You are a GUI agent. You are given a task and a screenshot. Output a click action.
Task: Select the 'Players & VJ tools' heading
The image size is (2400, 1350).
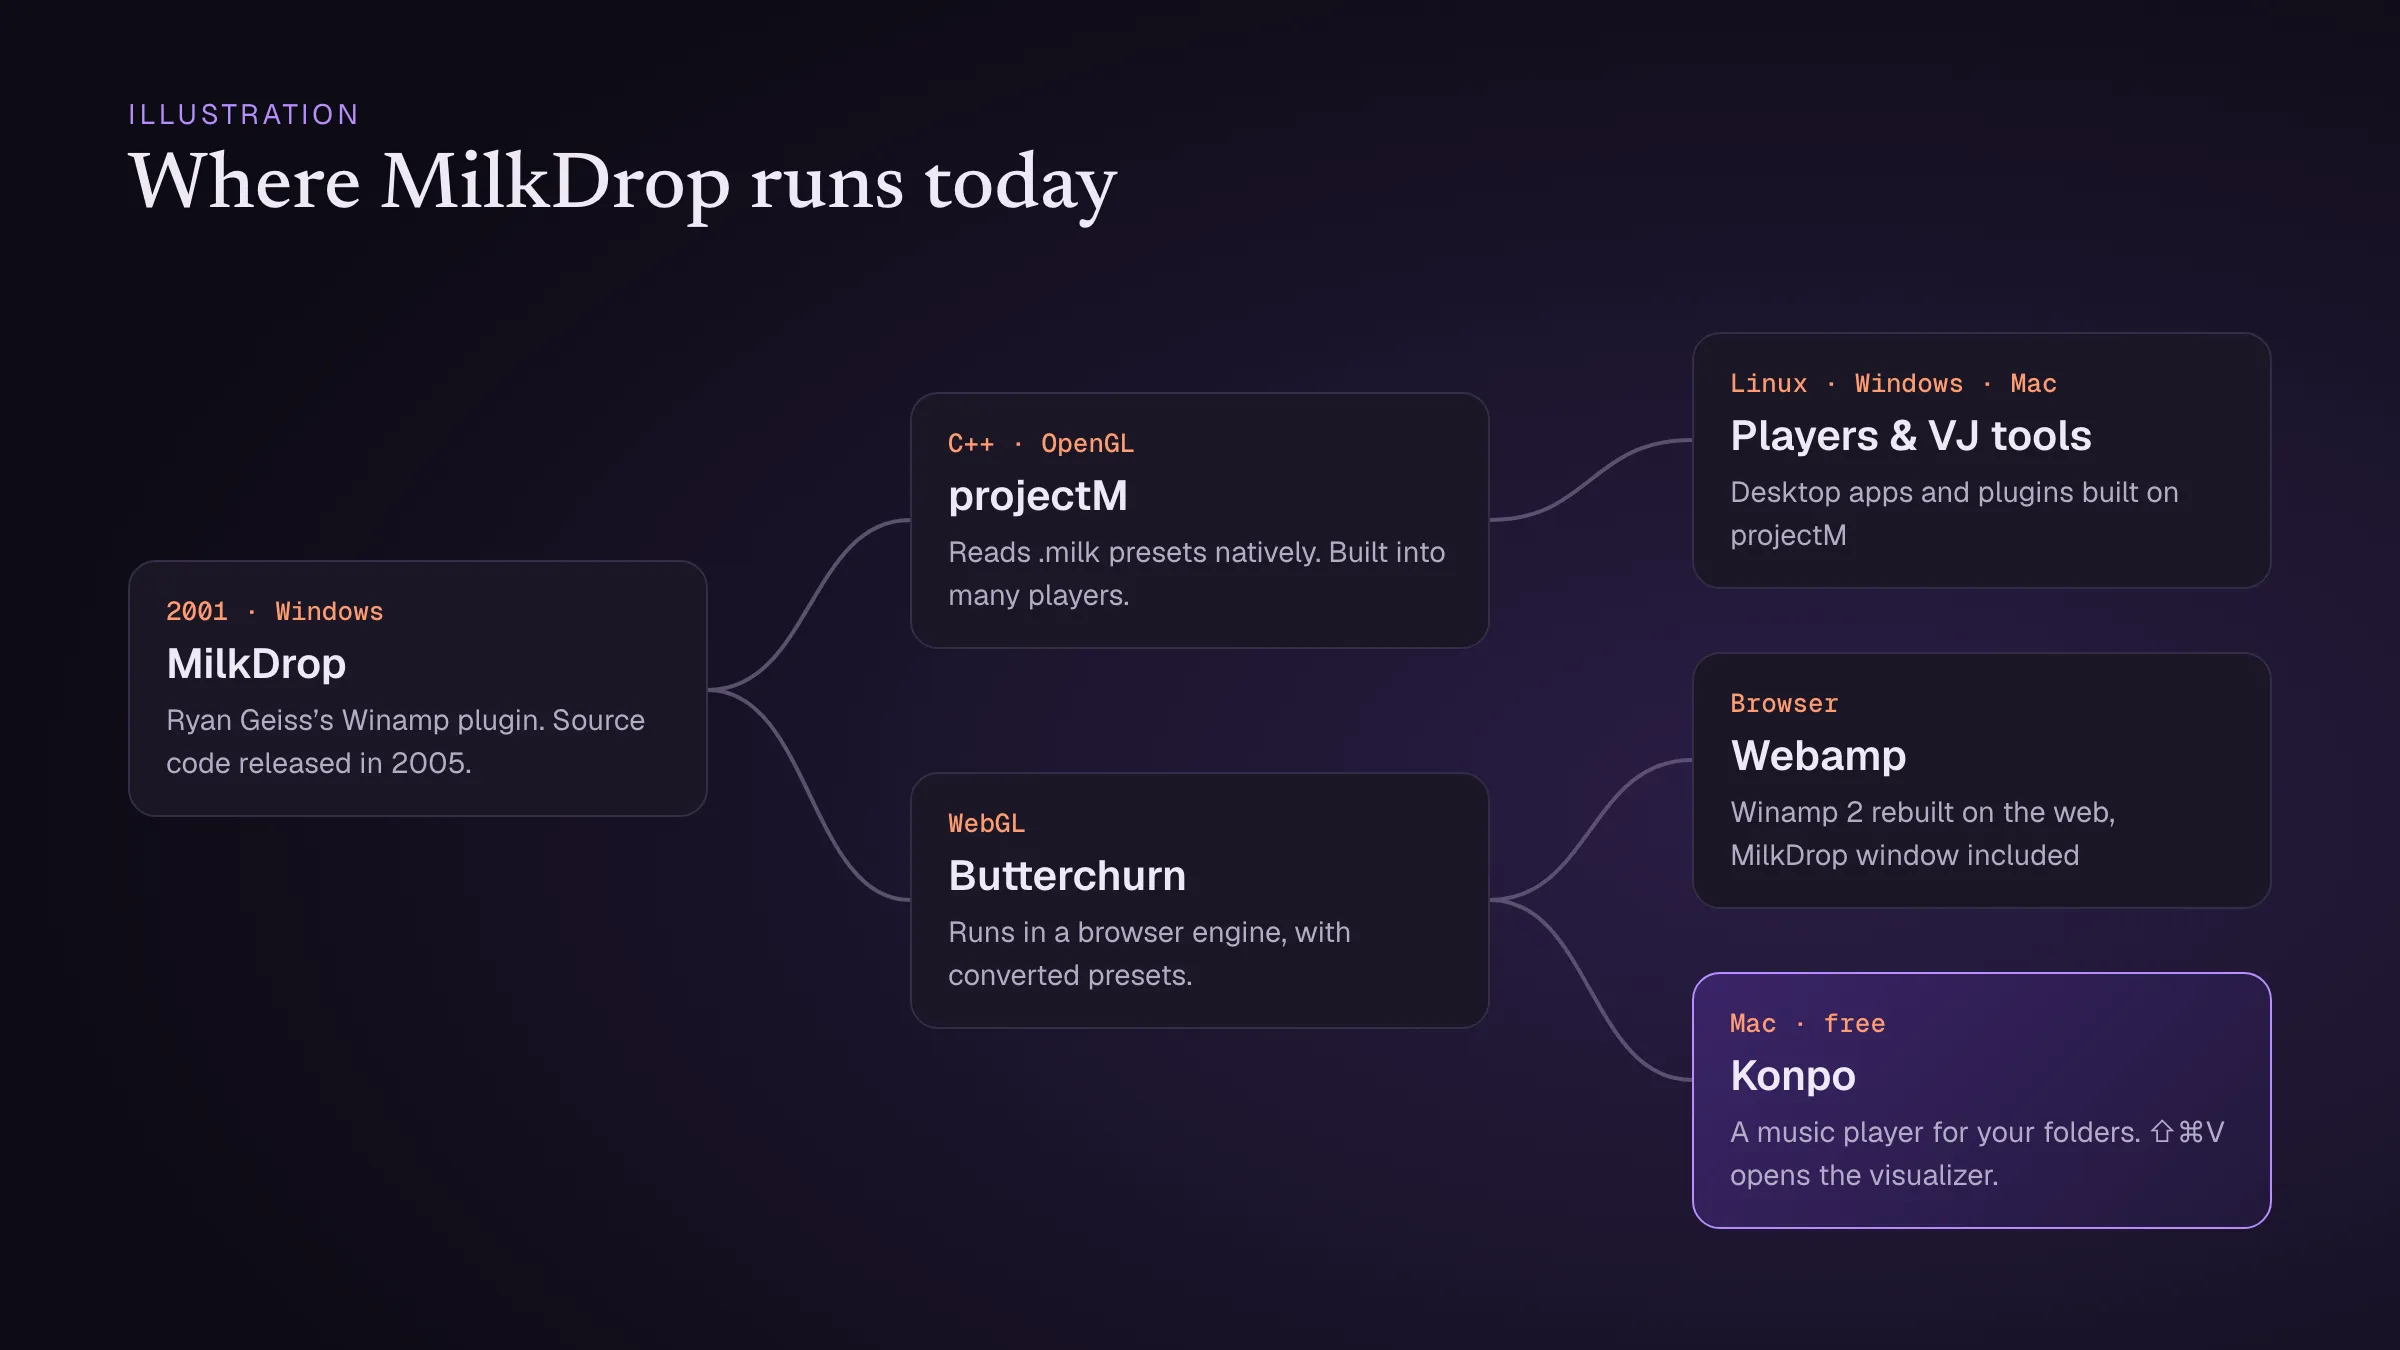tap(1911, 436)
